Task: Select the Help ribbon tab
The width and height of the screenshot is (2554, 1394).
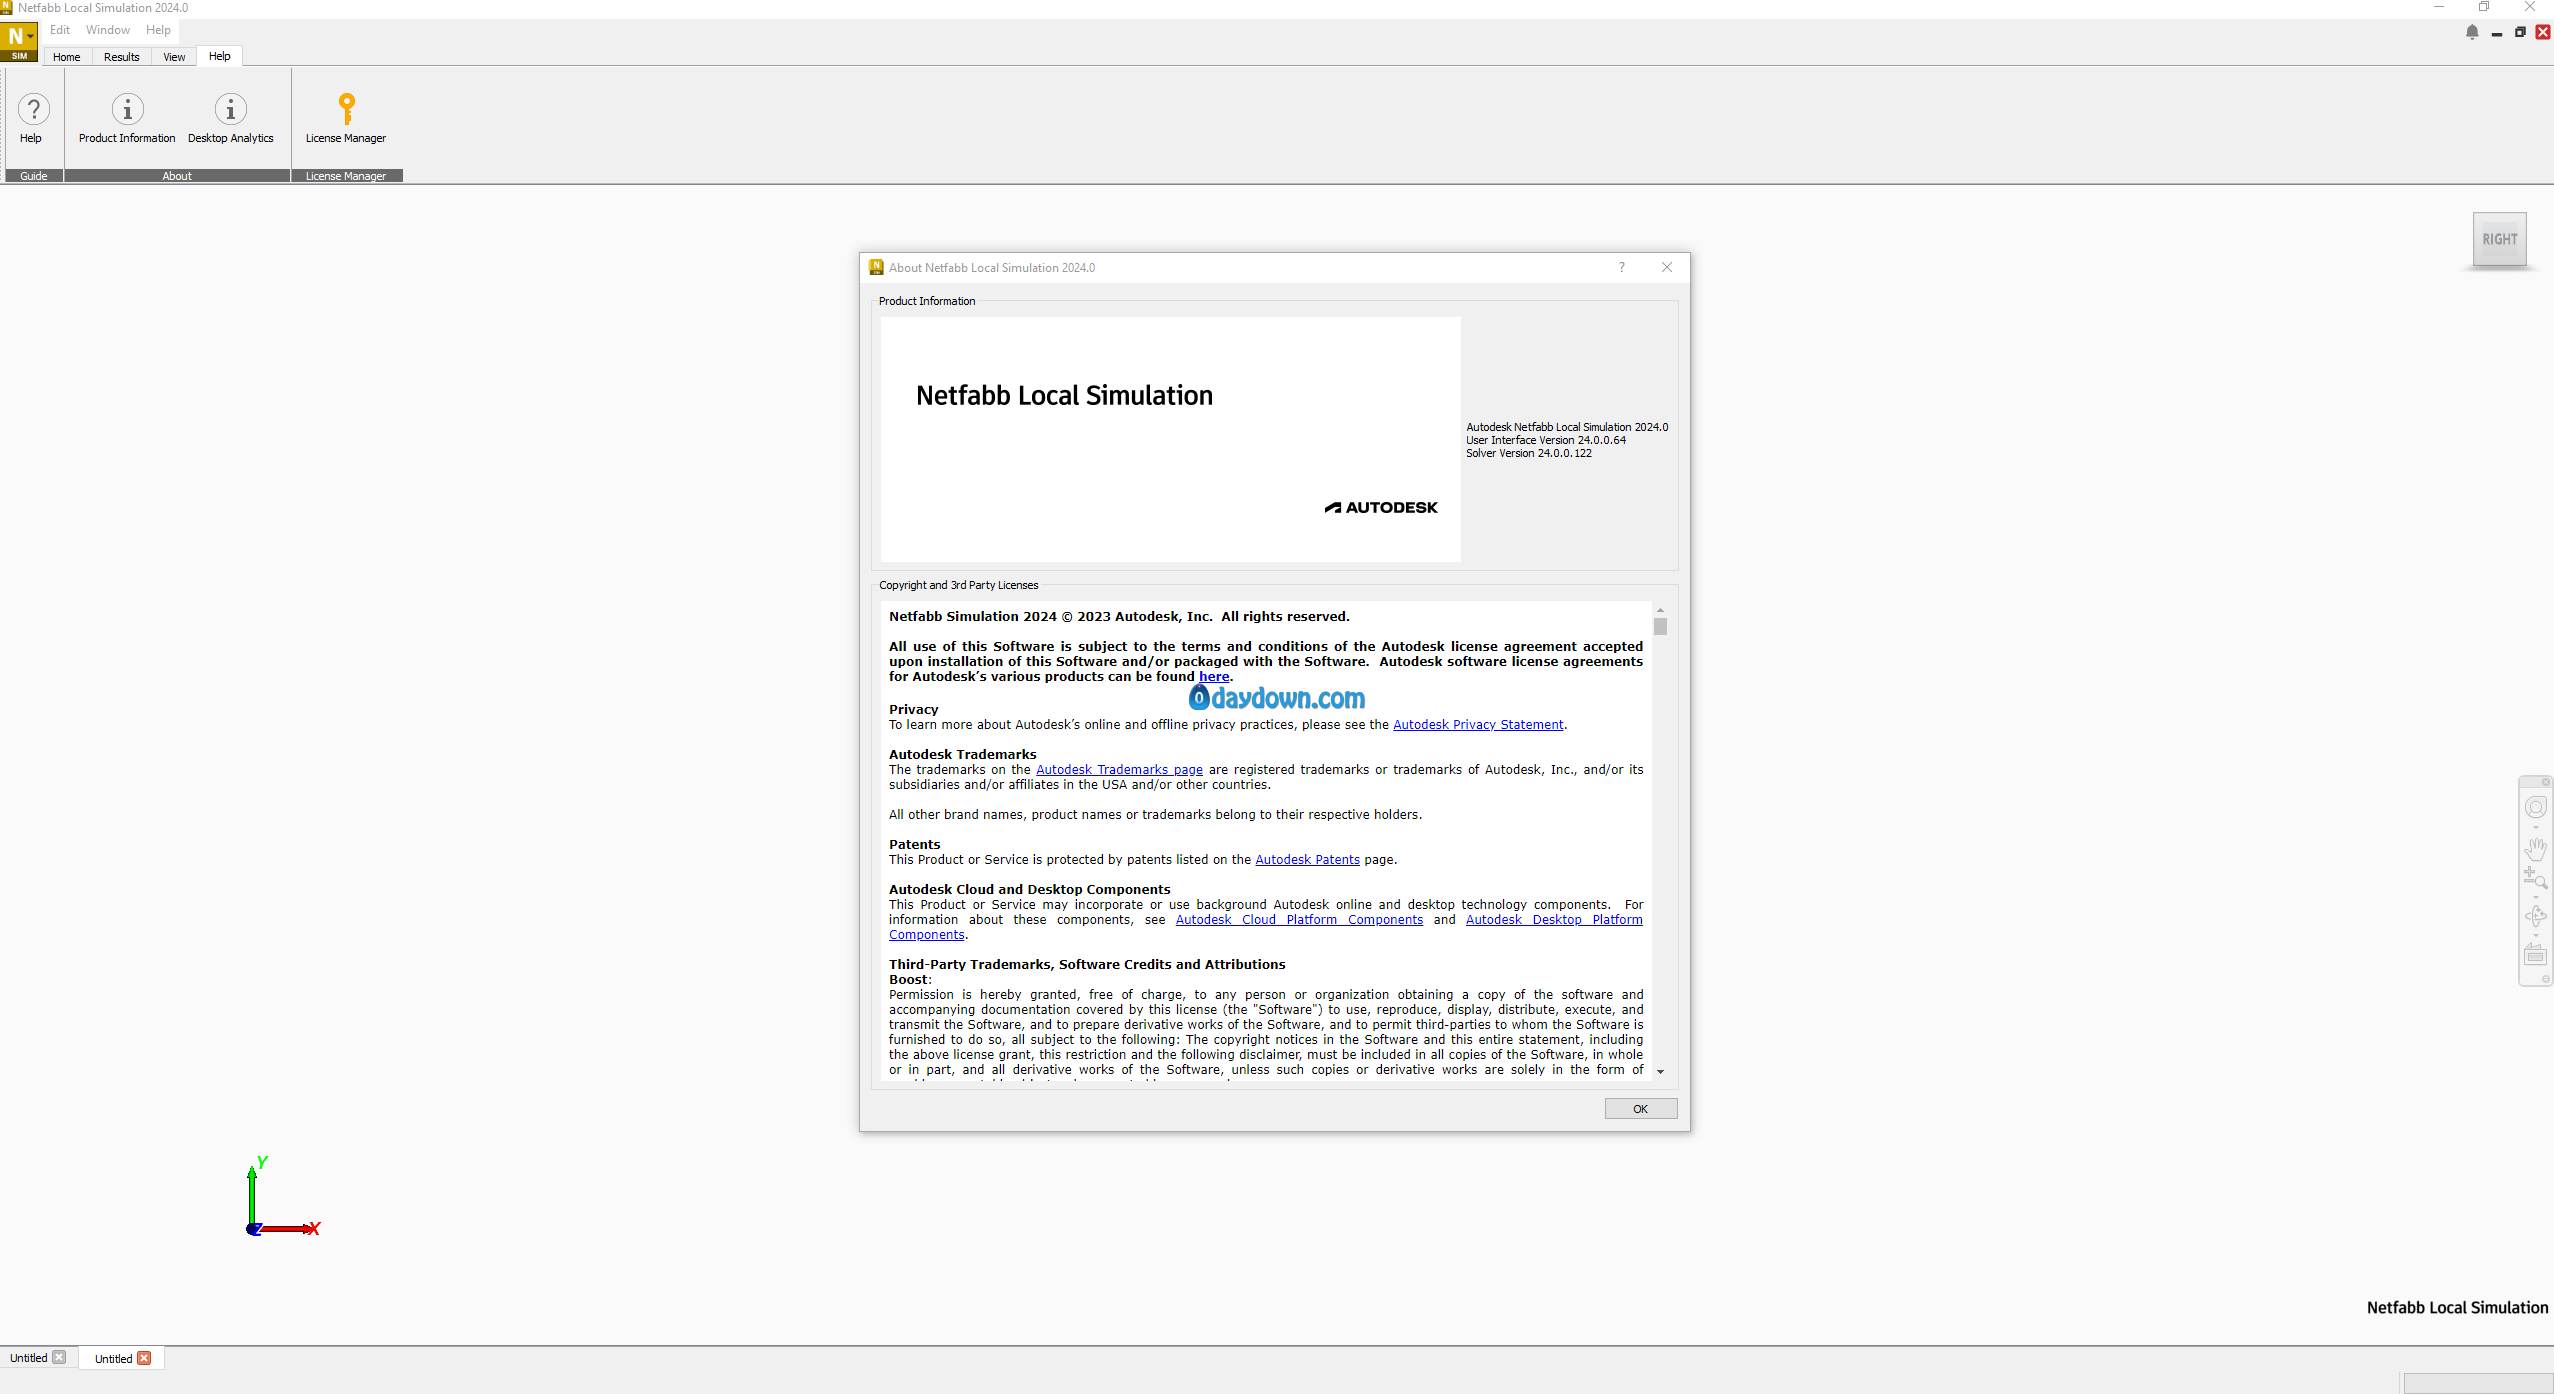Action: 220,57
